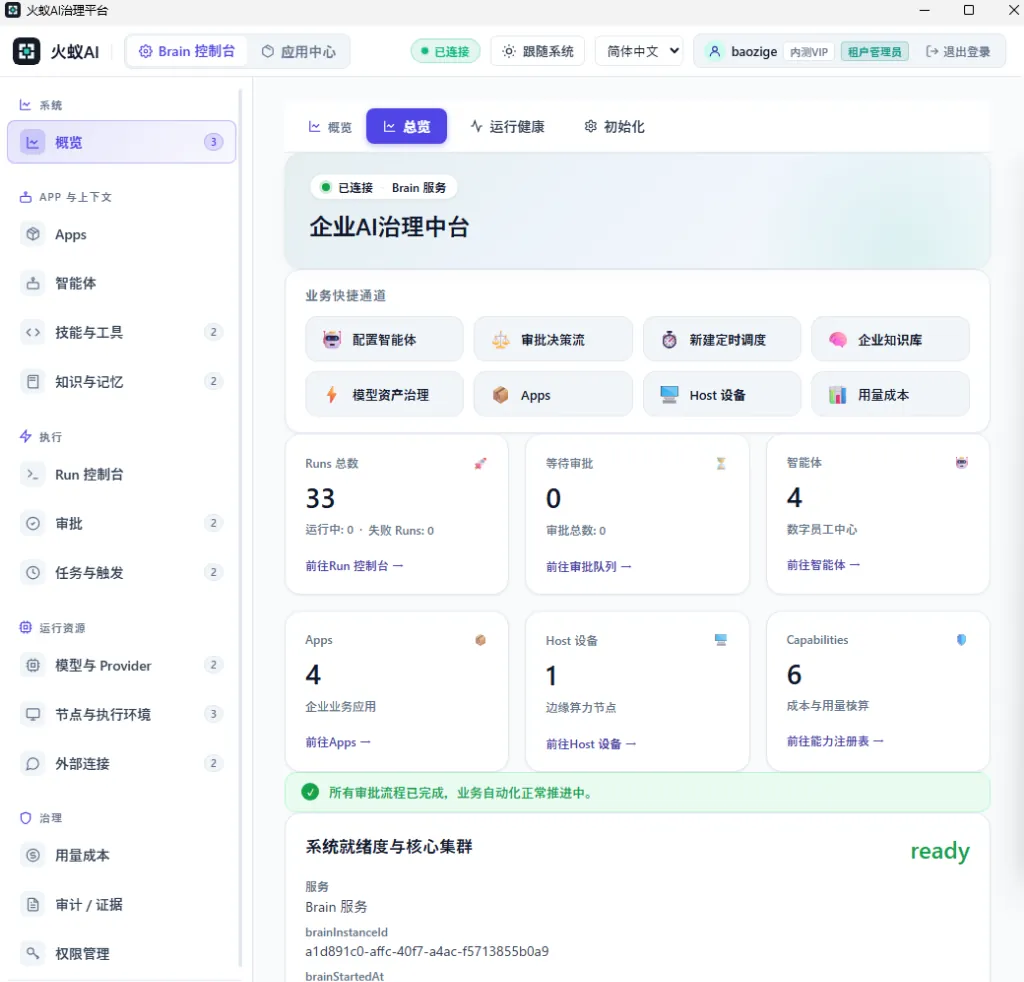Switch to 运行健康 tab

click(507, 127)
